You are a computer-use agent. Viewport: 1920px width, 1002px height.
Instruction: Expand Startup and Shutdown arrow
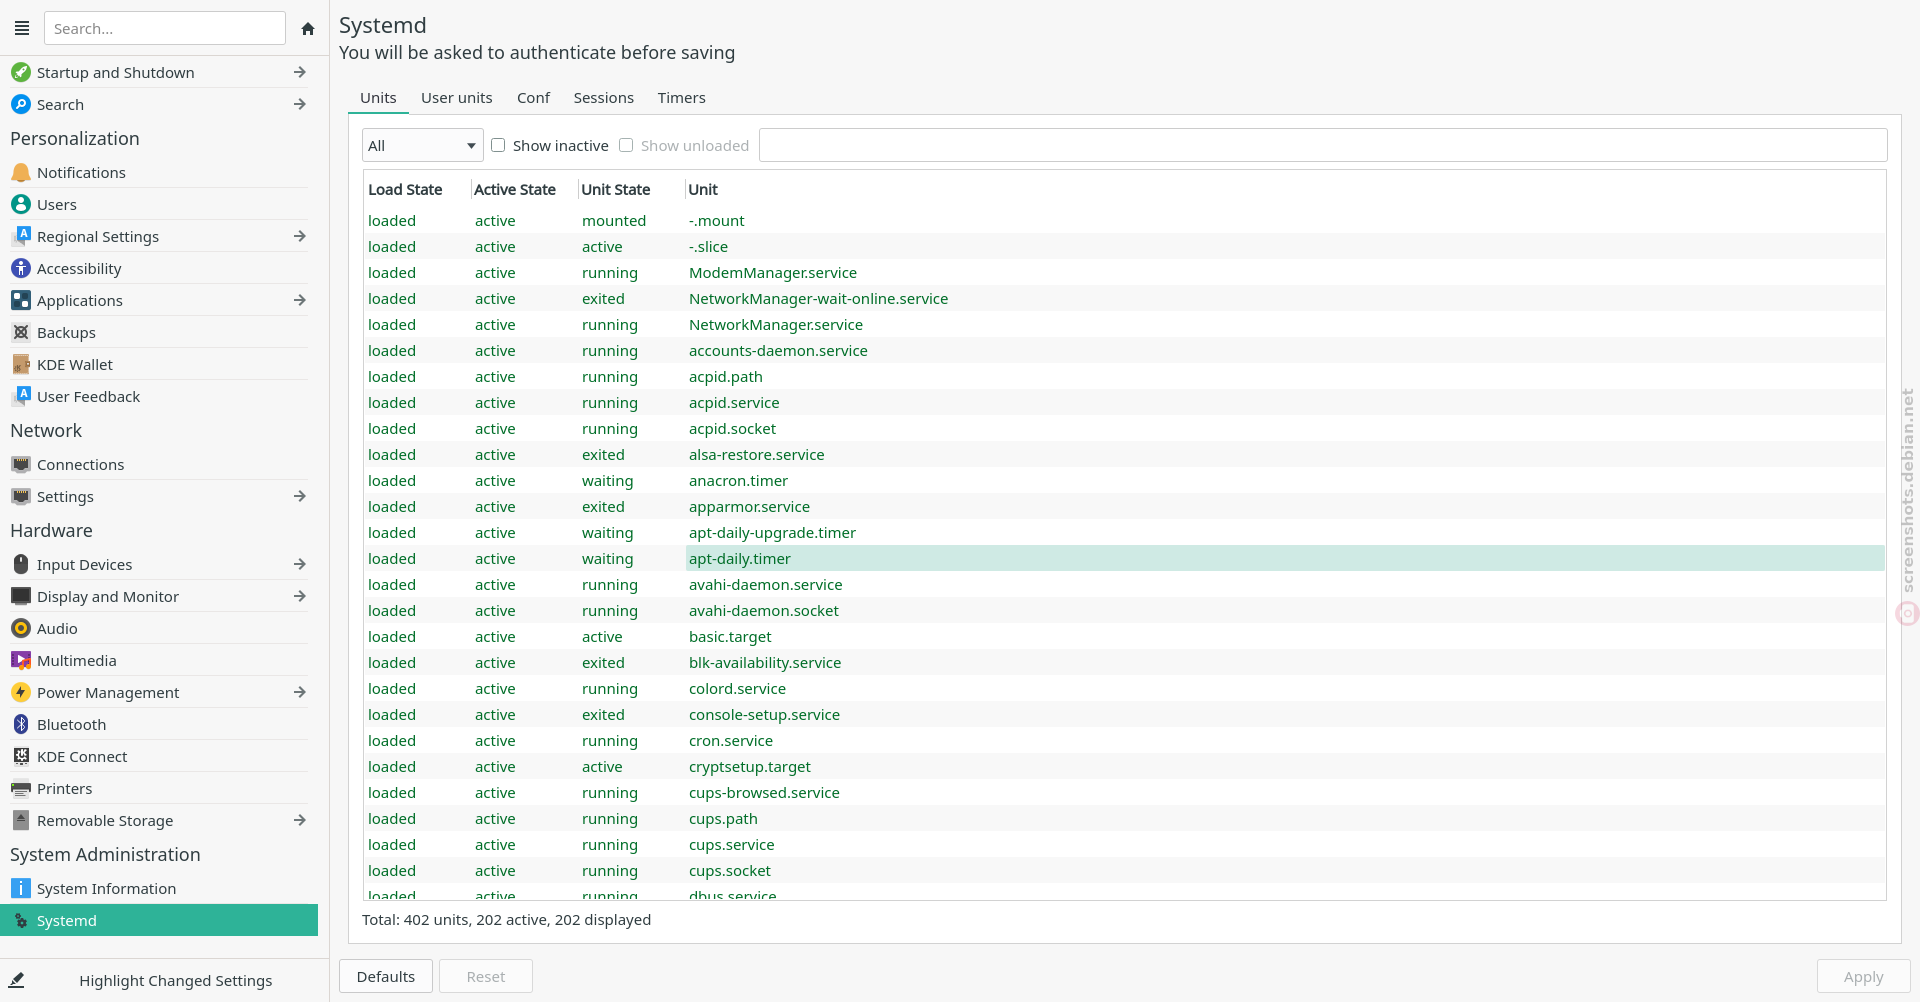tap(300, 72)
